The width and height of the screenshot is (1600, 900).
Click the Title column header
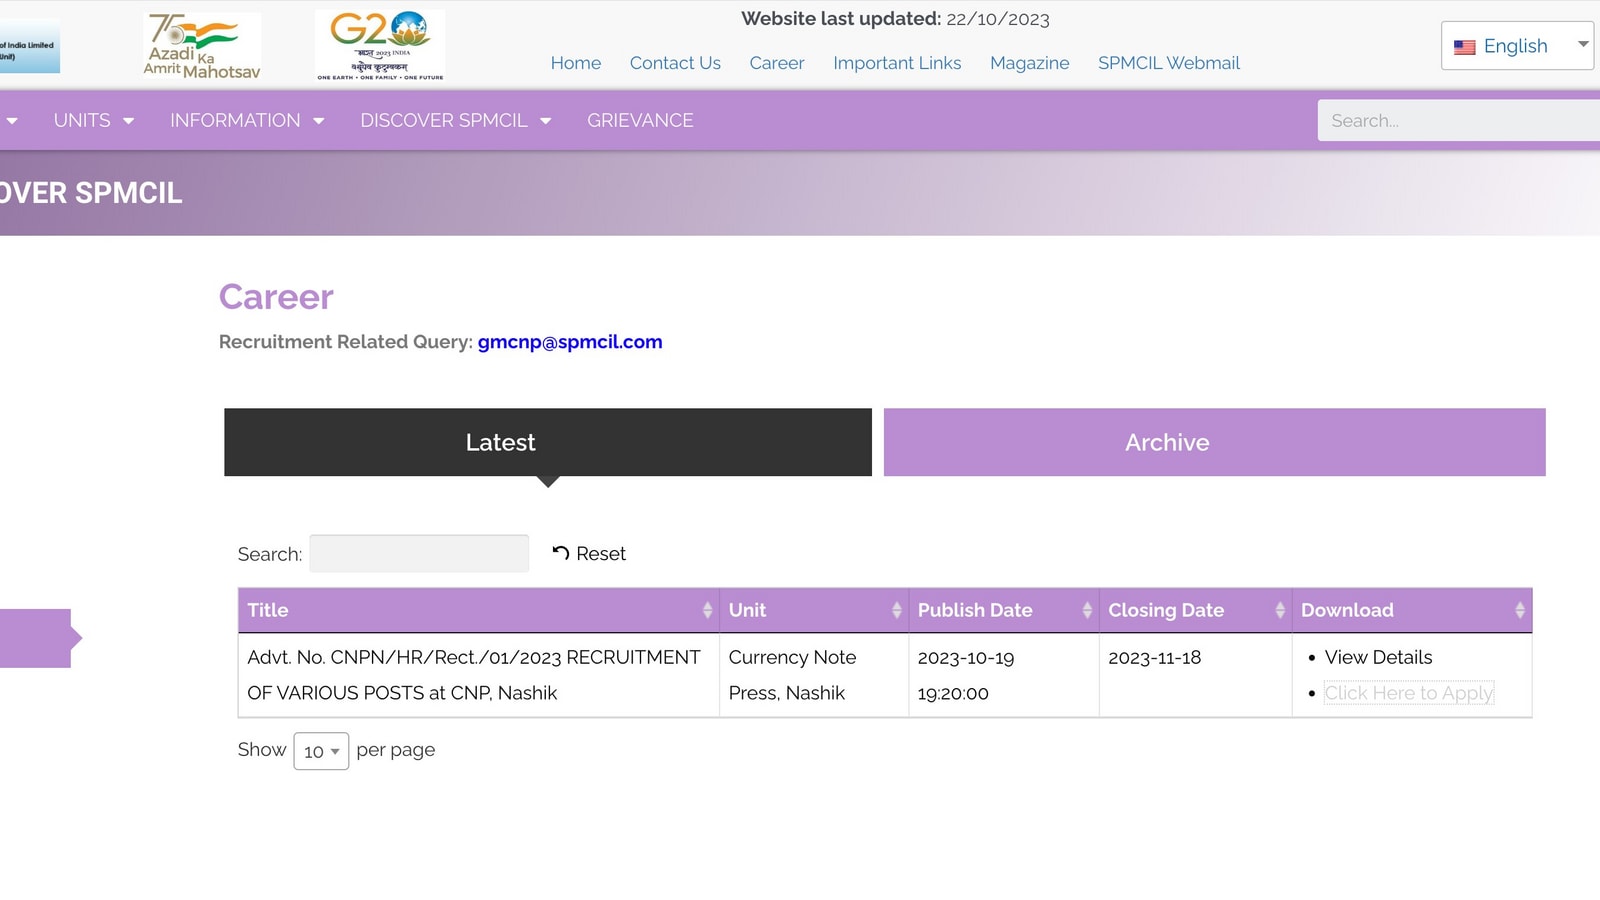click(x=479, y=610)
